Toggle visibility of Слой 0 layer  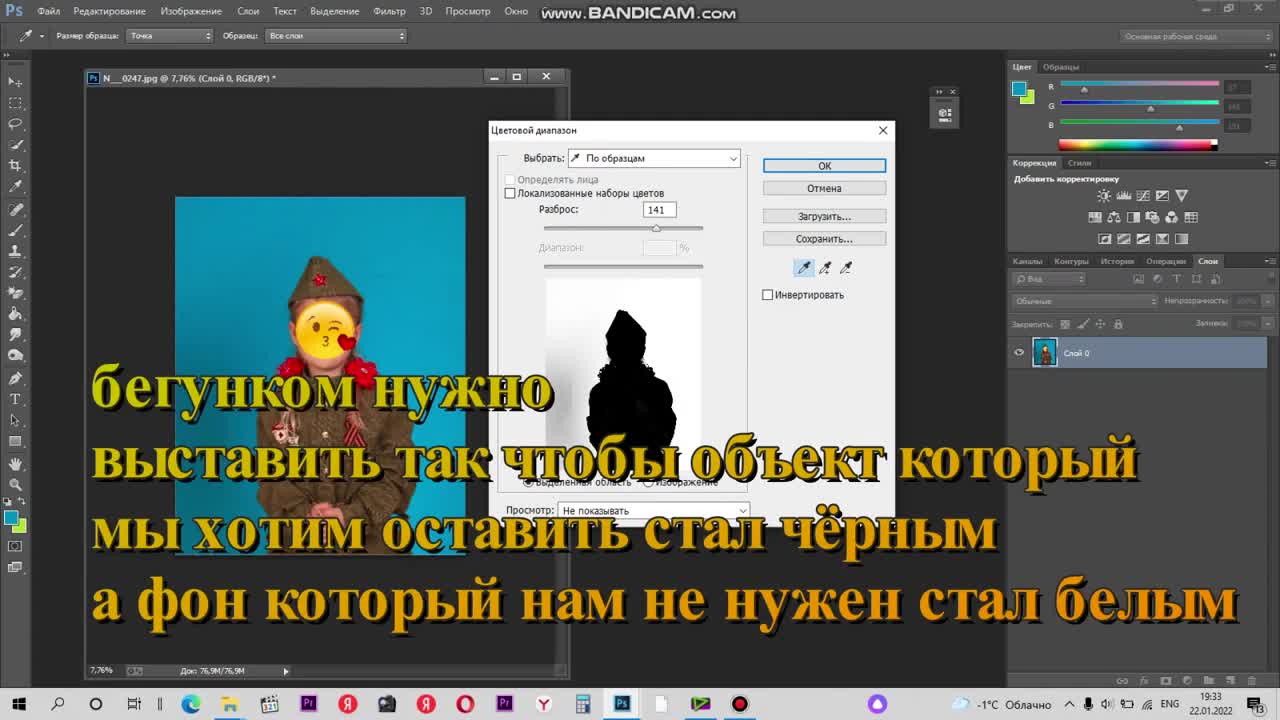tap(1019, 352)
